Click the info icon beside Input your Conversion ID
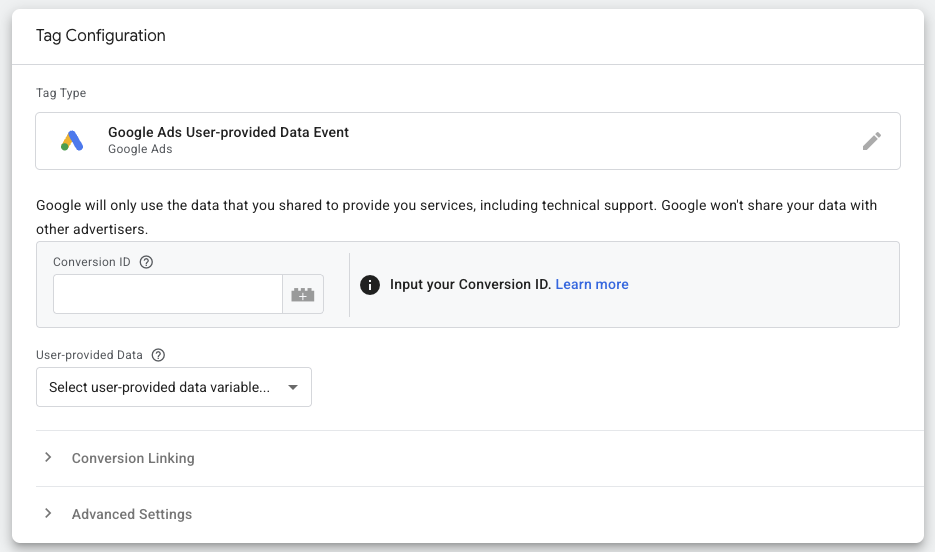Image resolution: width=935 pixels, height=552 pixels. 370,285
